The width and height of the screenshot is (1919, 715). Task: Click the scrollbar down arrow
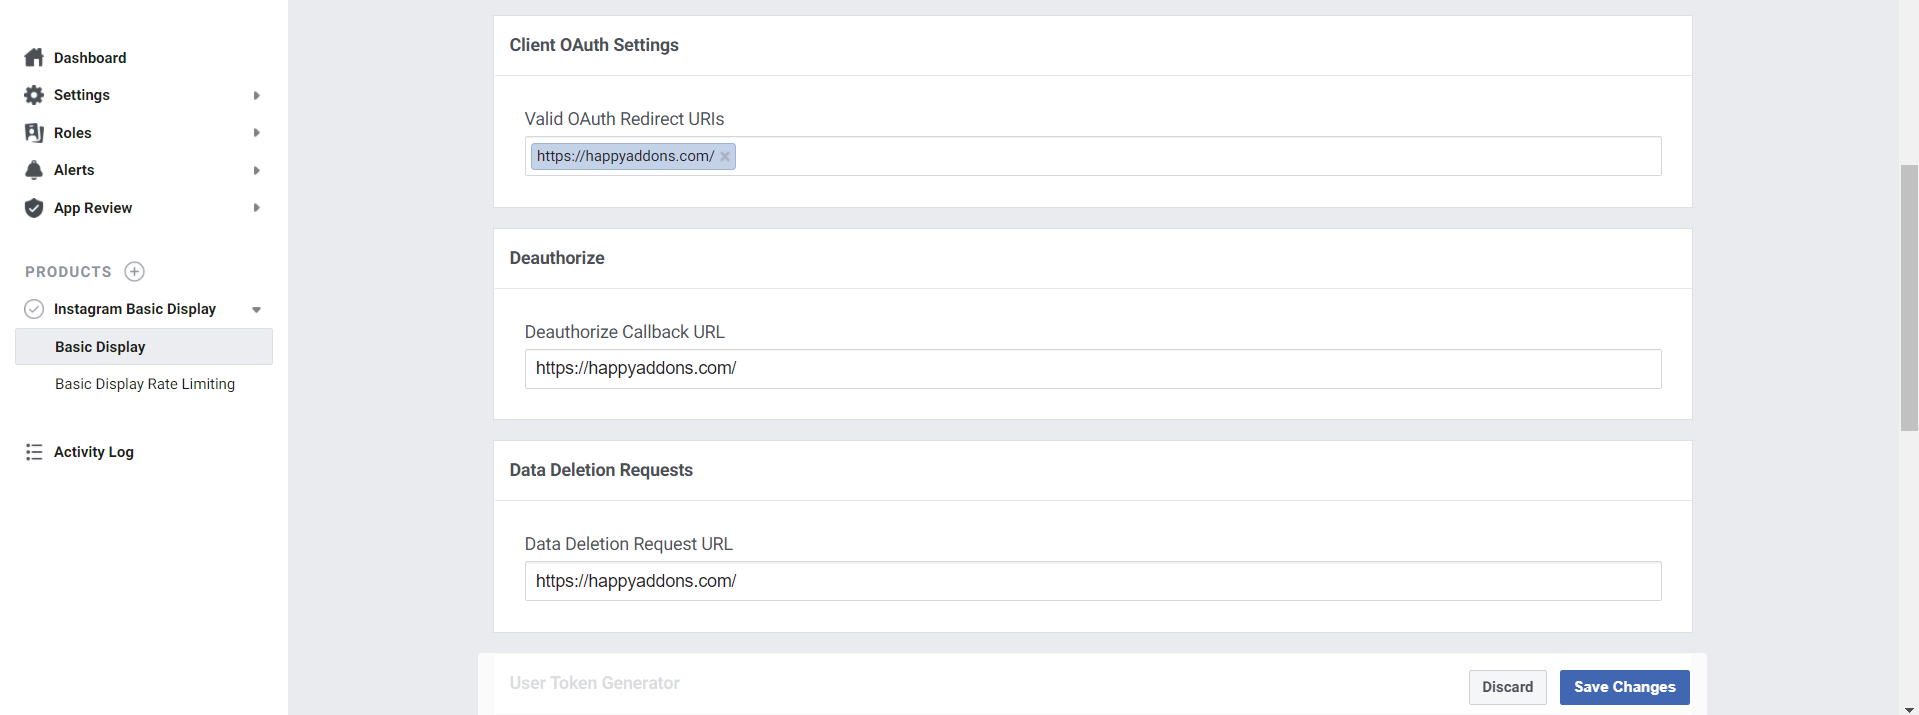[x=1909, y=709]
